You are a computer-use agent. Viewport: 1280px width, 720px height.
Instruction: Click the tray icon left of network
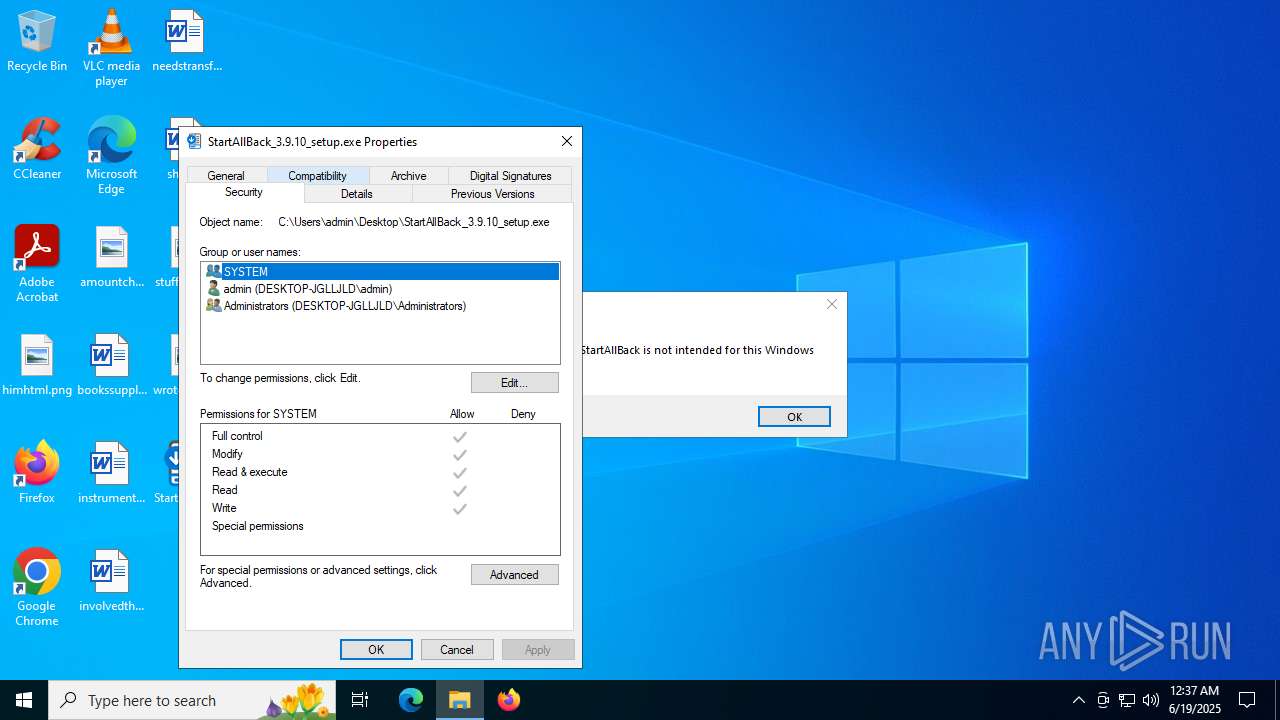pyautogui.click(x=1103, y=700)
